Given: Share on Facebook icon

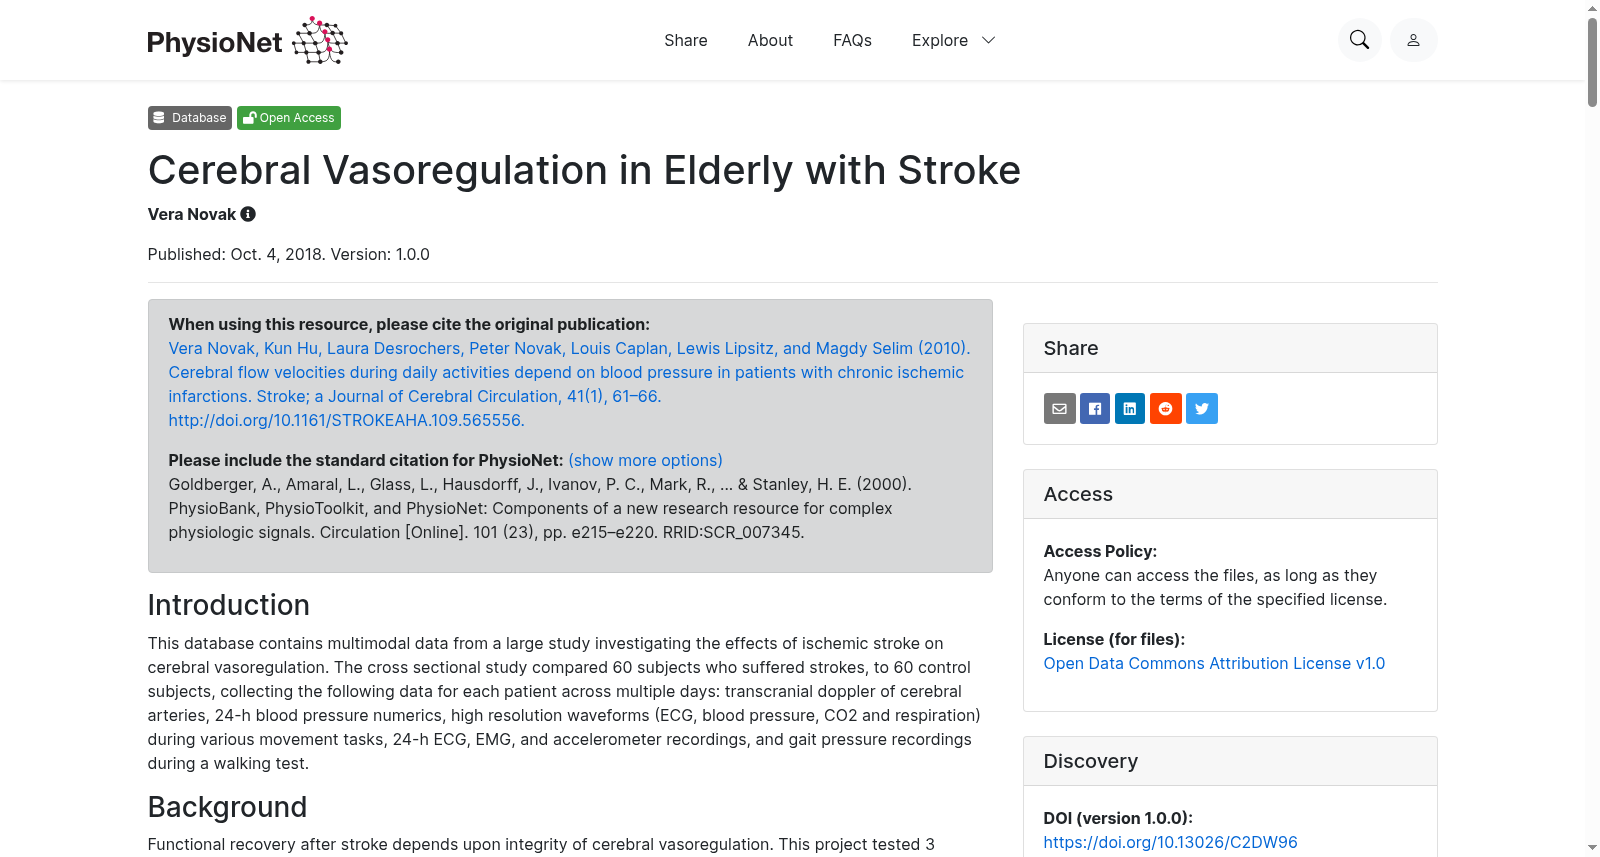Looking at the screenshot, I should point(1095,408).
